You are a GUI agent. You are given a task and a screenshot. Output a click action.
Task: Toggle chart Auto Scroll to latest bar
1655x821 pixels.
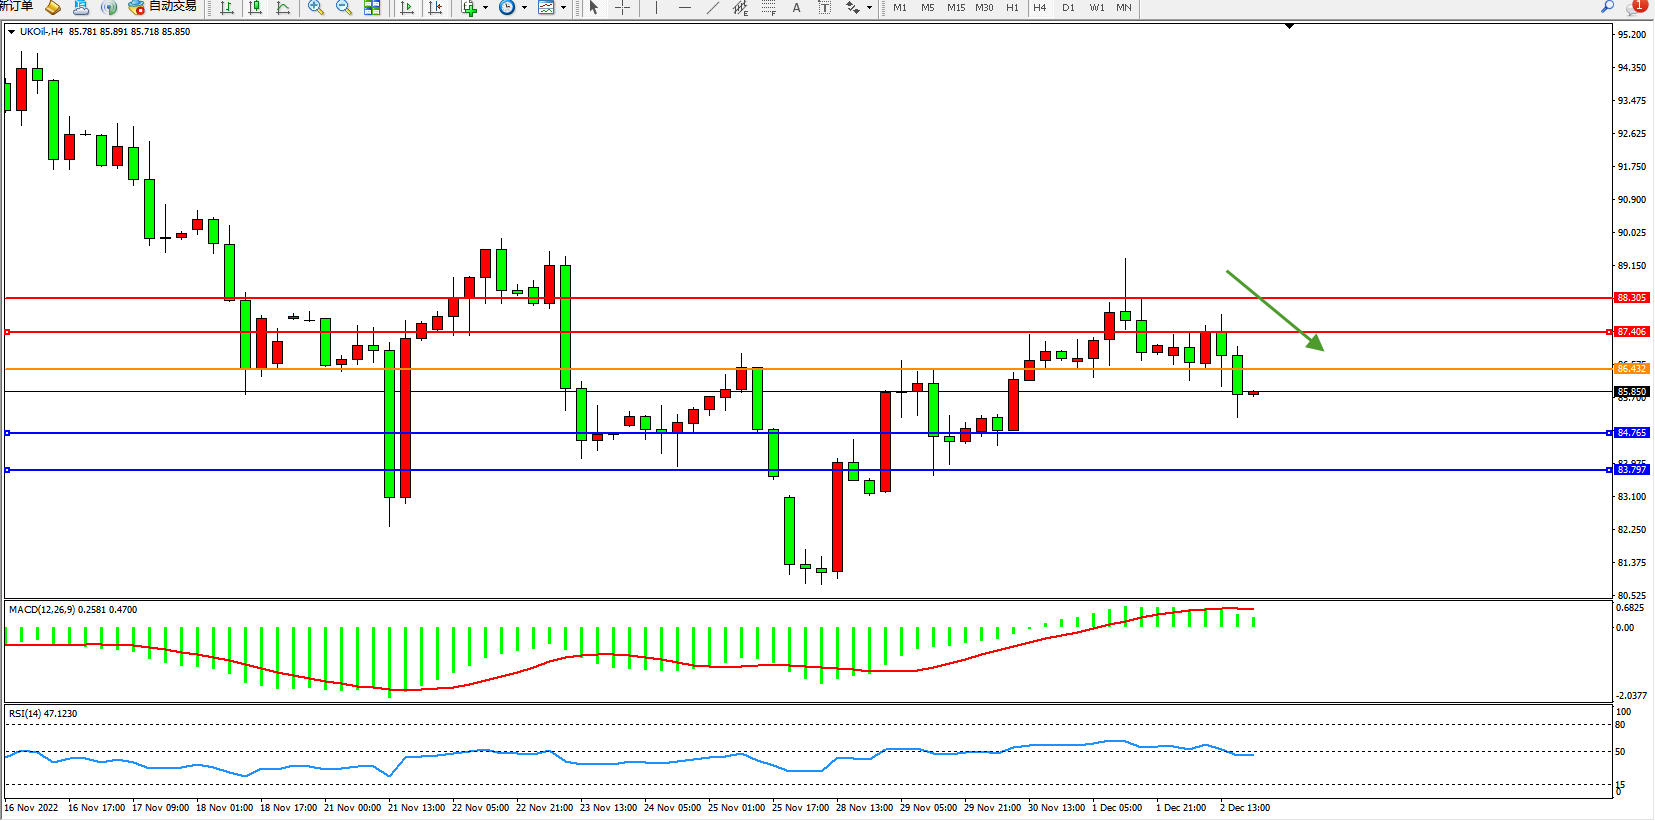[x=407, y=8]
